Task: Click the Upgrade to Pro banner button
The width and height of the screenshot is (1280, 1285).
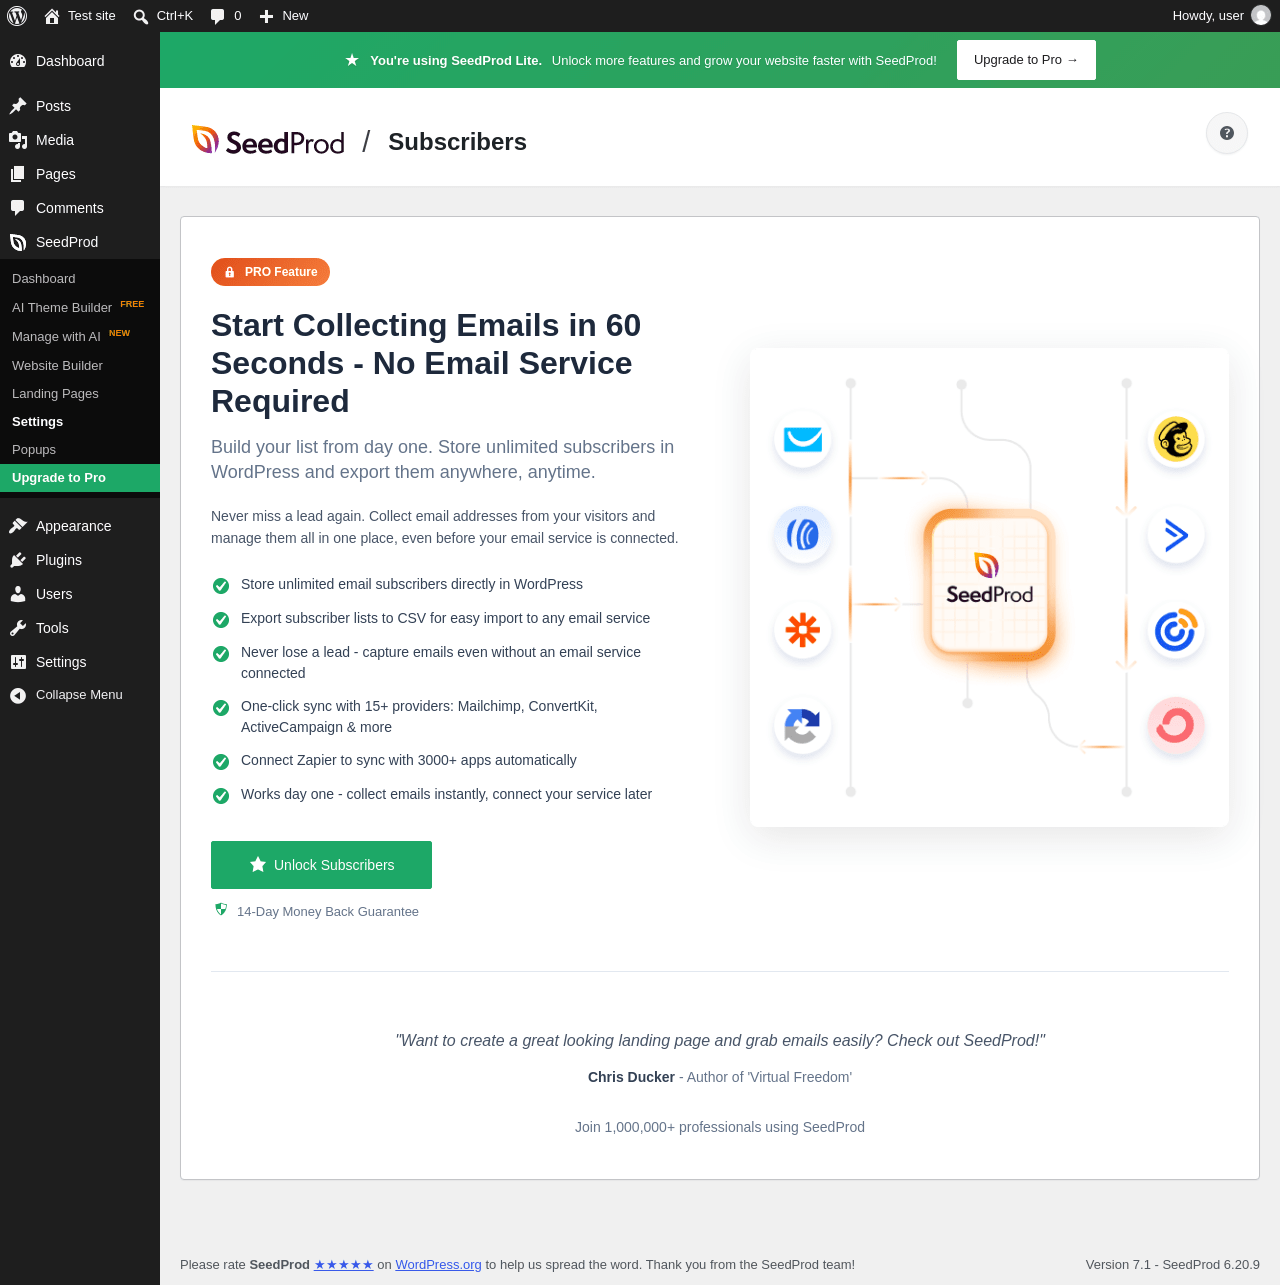Action: point(1026,60)
